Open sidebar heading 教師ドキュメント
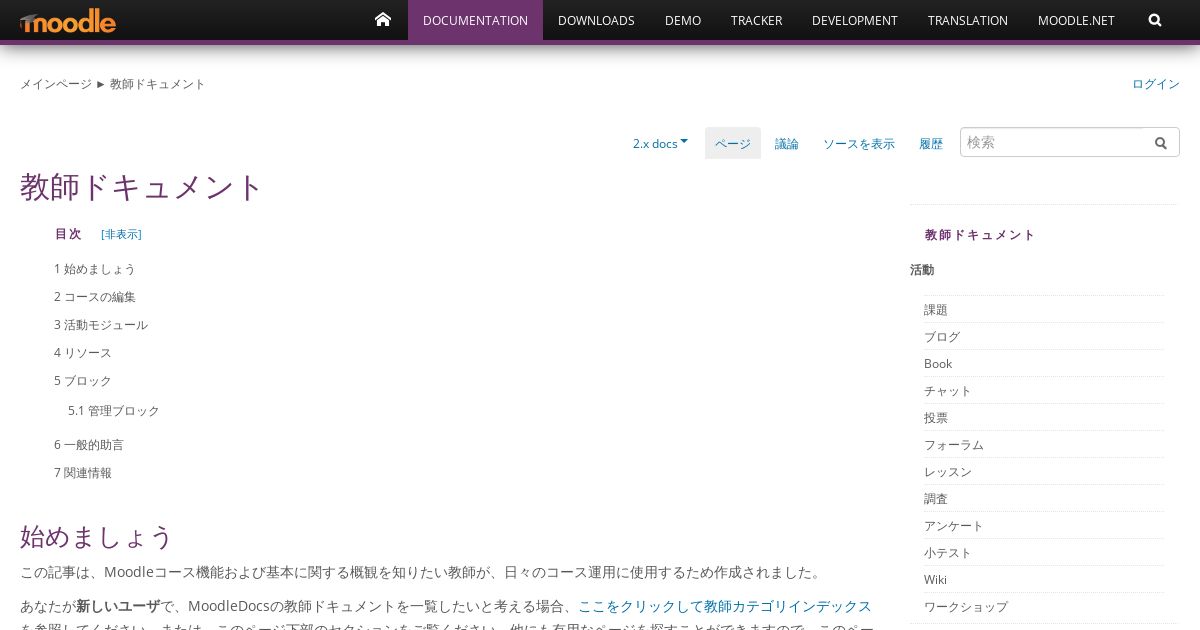This screenshot has width=1200, height=630. coord(980,235)
